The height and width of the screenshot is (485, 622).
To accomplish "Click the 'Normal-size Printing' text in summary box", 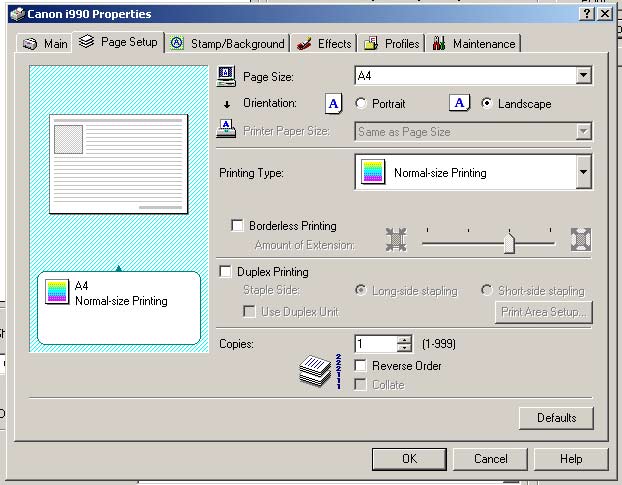I will [121, 301].
